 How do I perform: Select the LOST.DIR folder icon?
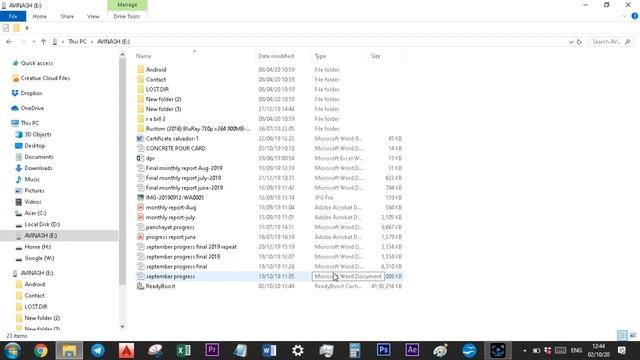140,89
